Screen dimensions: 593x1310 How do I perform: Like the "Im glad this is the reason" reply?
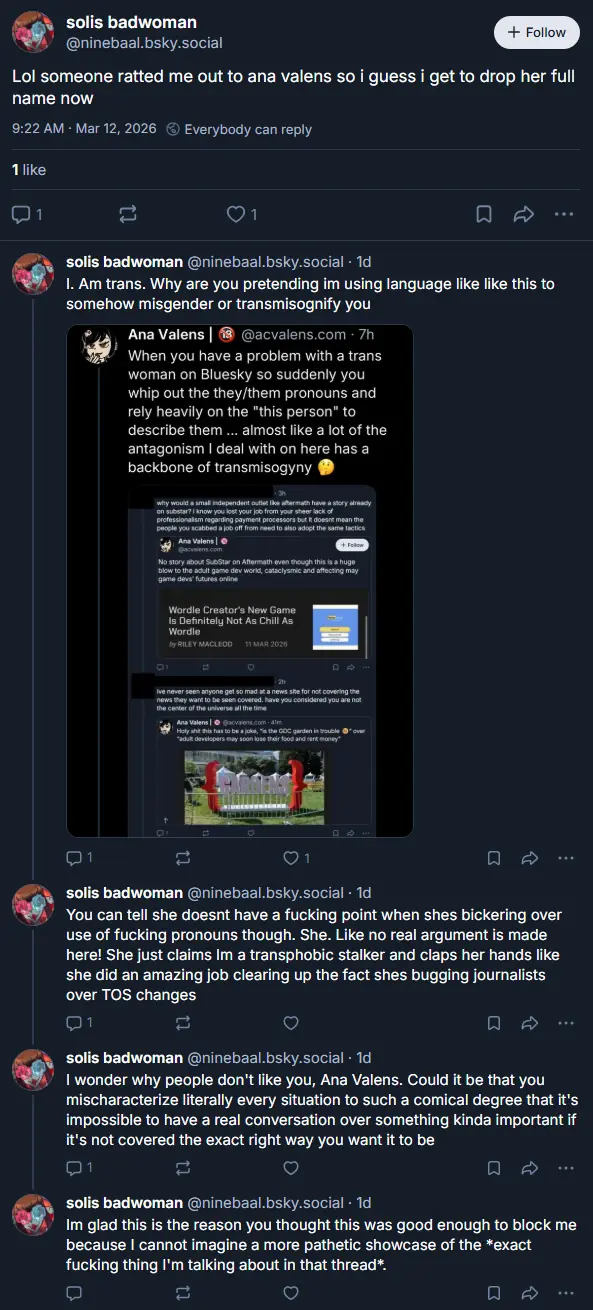tap(291, 1294)
